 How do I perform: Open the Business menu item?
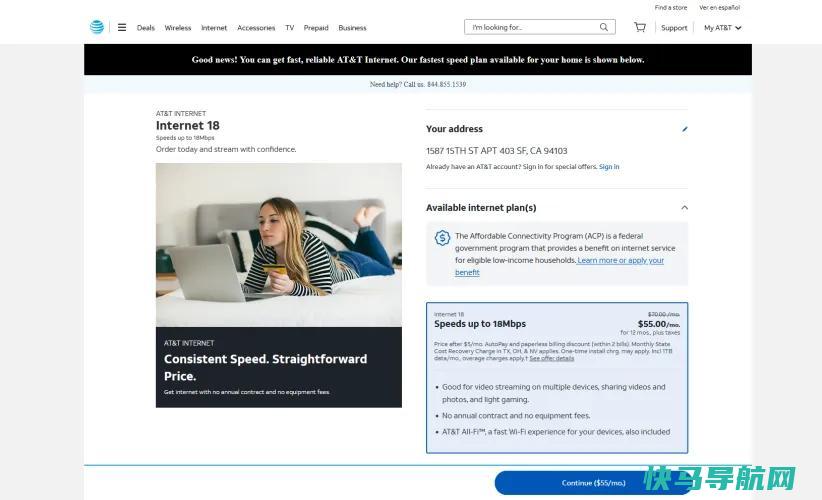352,28
